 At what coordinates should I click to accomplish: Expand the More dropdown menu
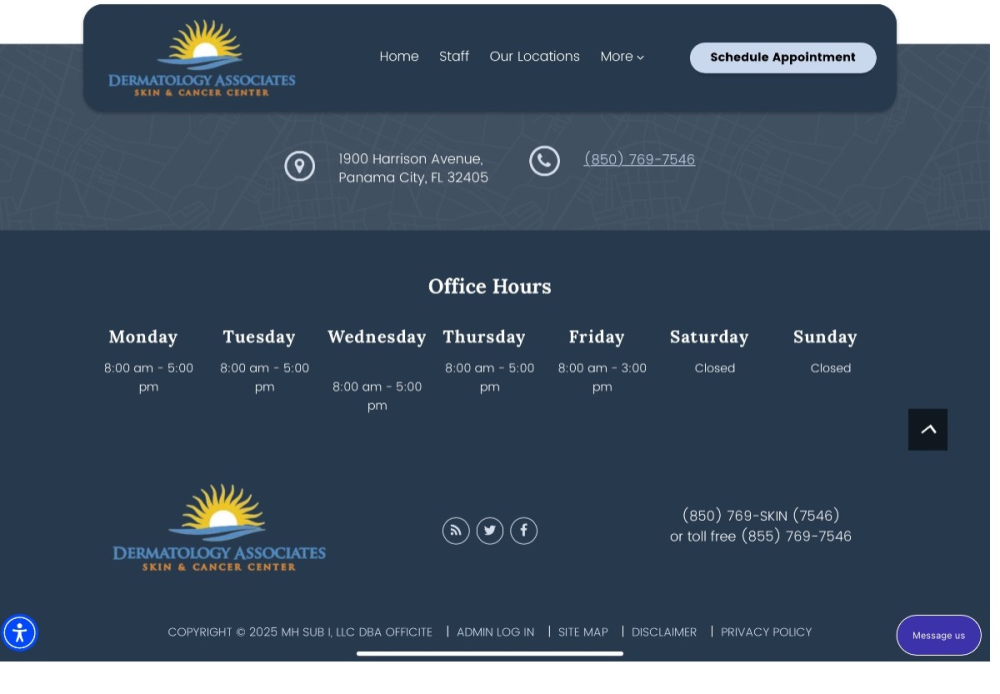coord(622,57)
